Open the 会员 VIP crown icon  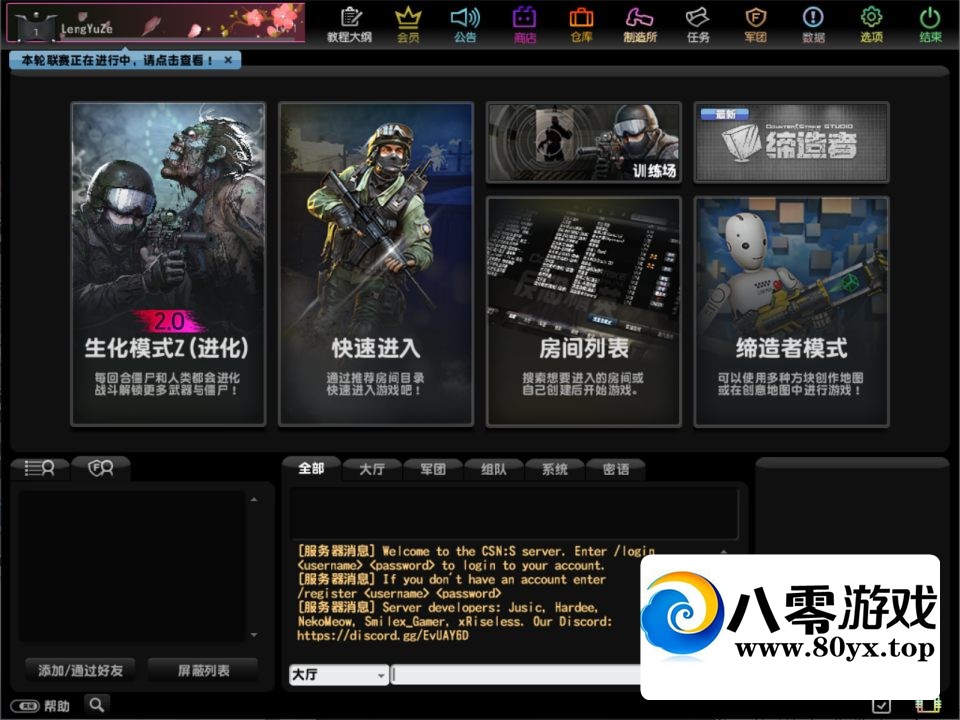tap(408, 25)
